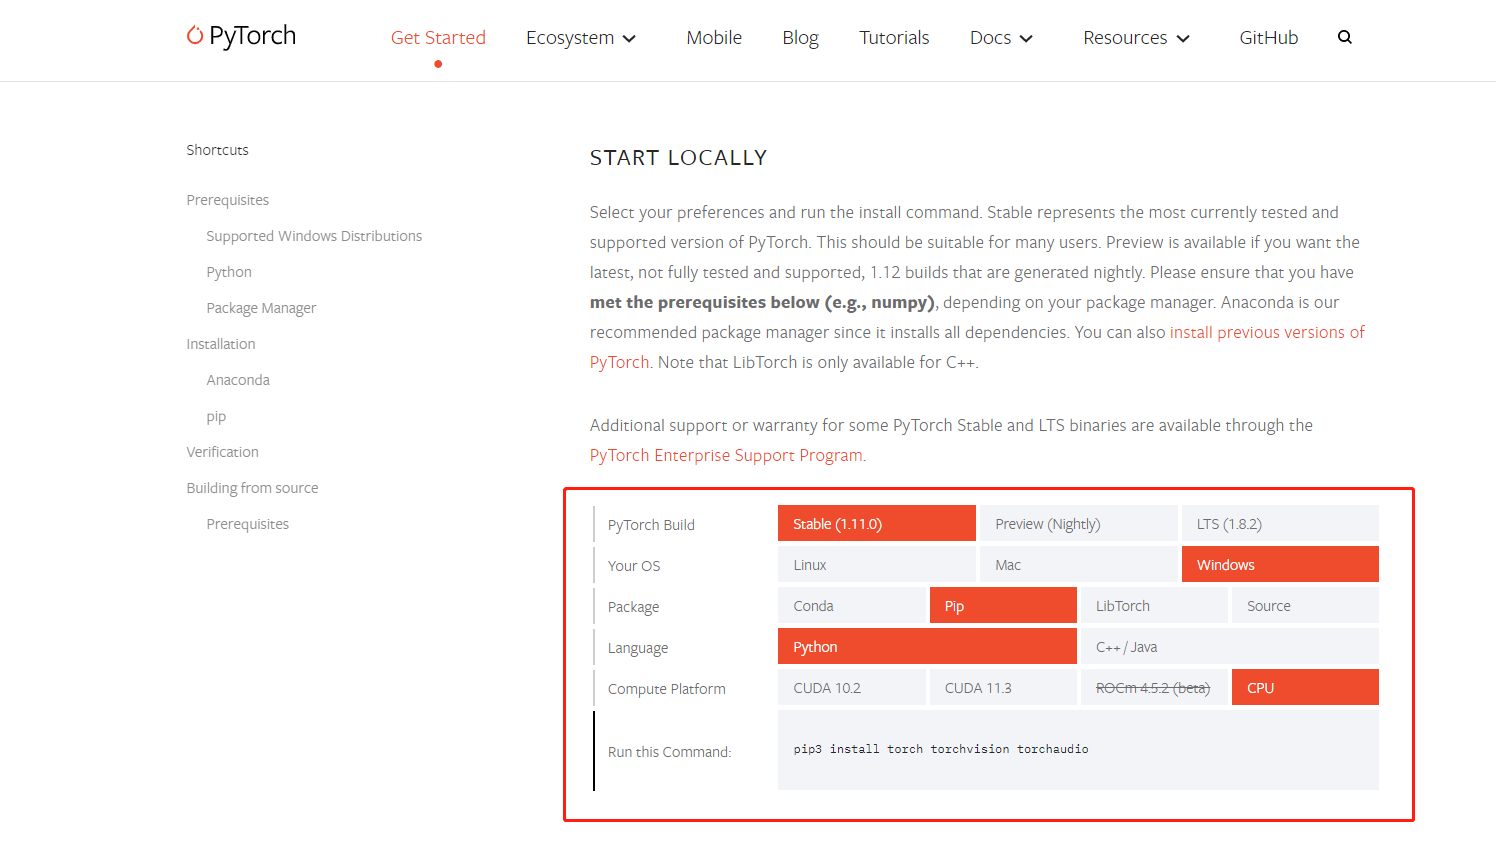The image size is (1496, 851).
Task: Select Stable (1.11.0) build
Action: (x=877, y=523)
